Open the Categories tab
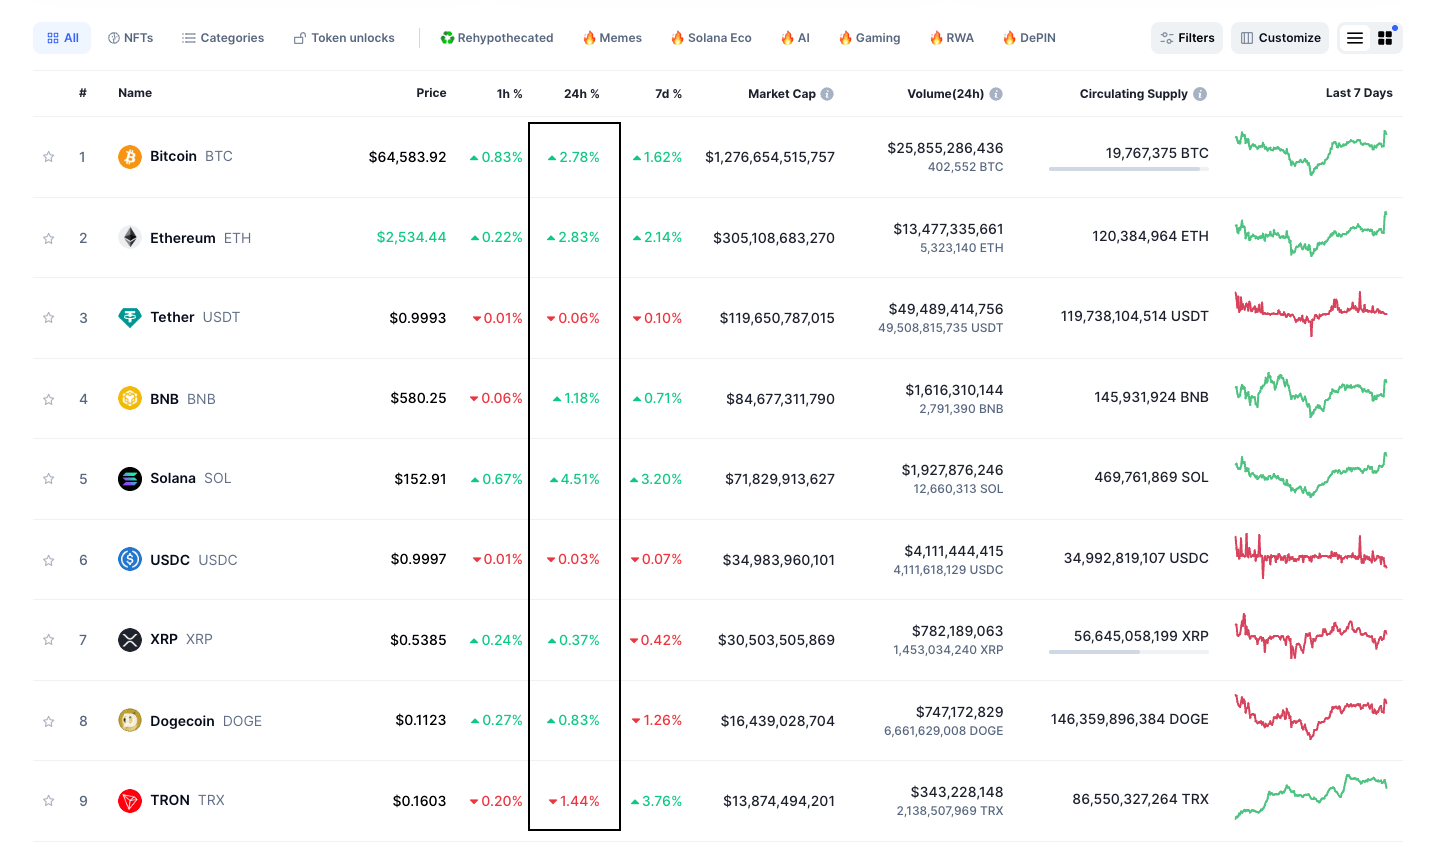1434x842 pixels. pyautogui.click(x=223, y=38)
